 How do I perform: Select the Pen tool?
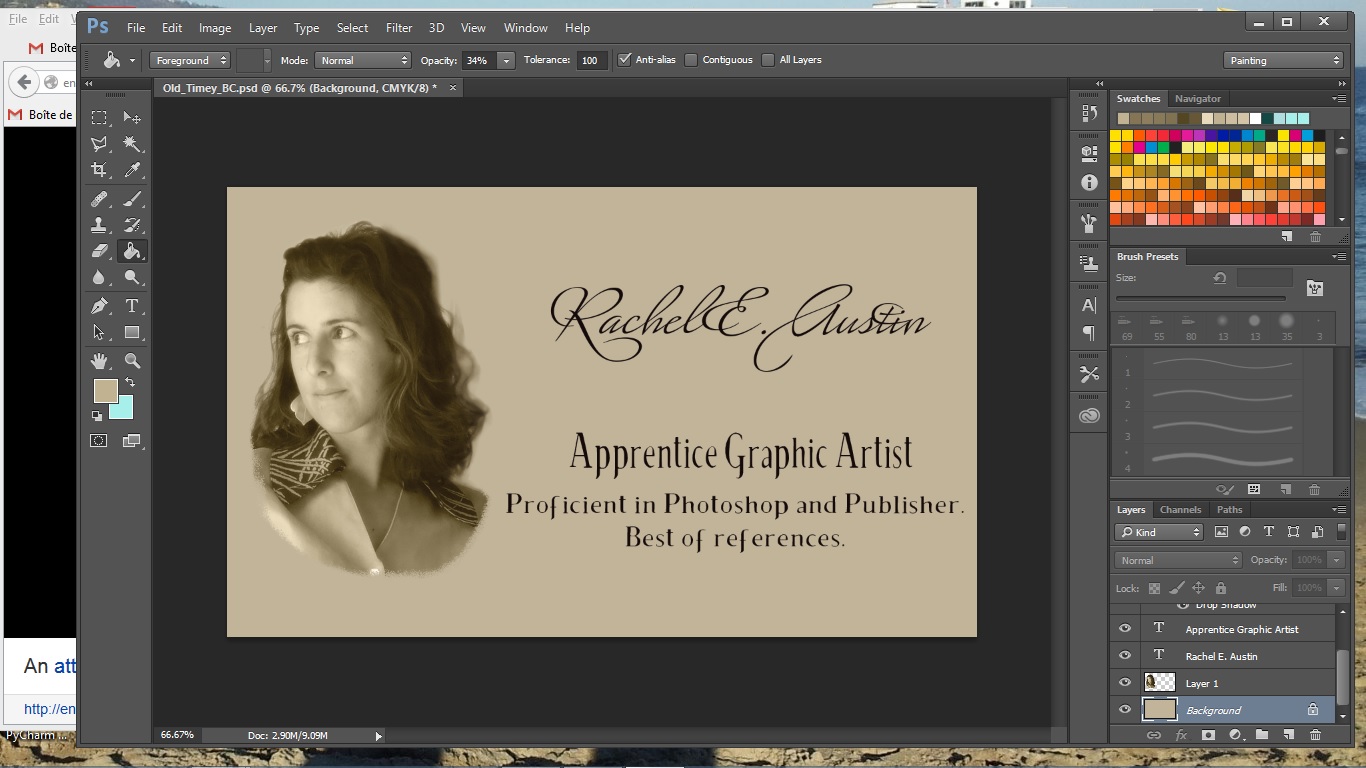click(99, 306)
